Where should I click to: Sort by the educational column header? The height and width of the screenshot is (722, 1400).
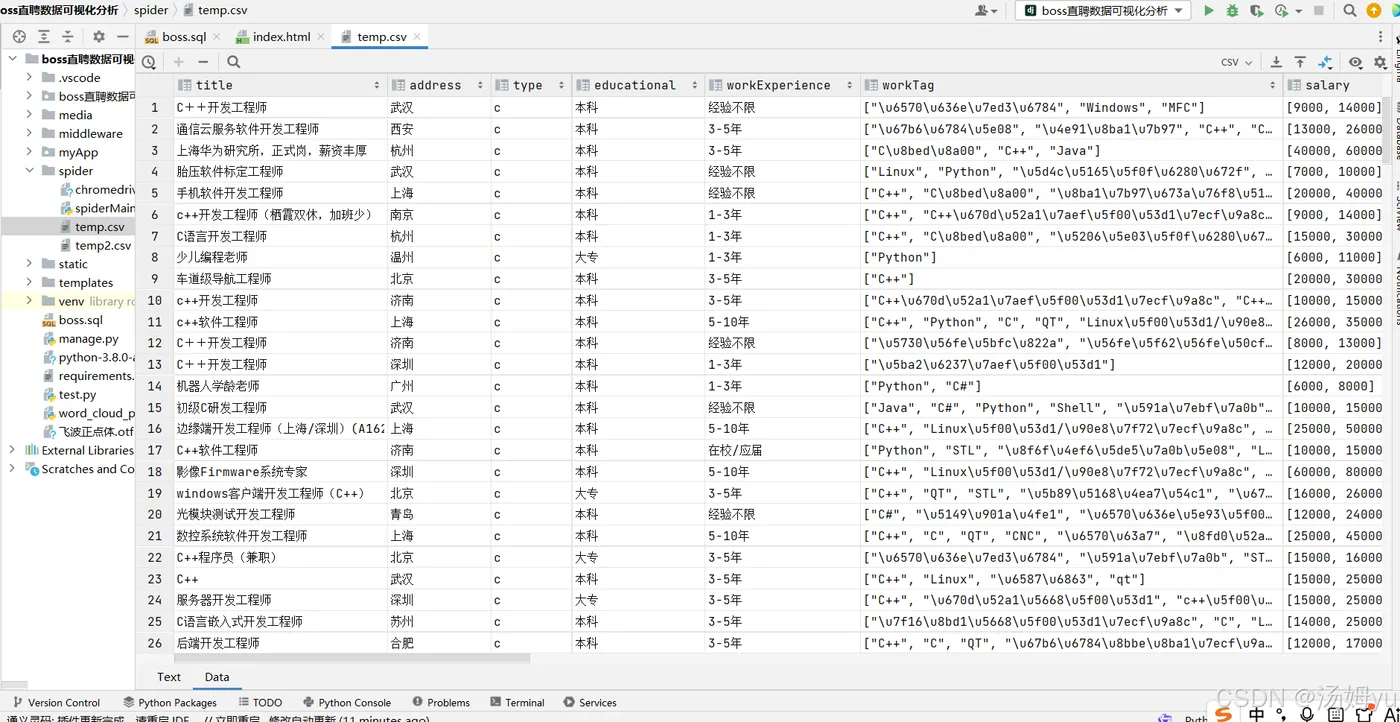tap(638, 85)
